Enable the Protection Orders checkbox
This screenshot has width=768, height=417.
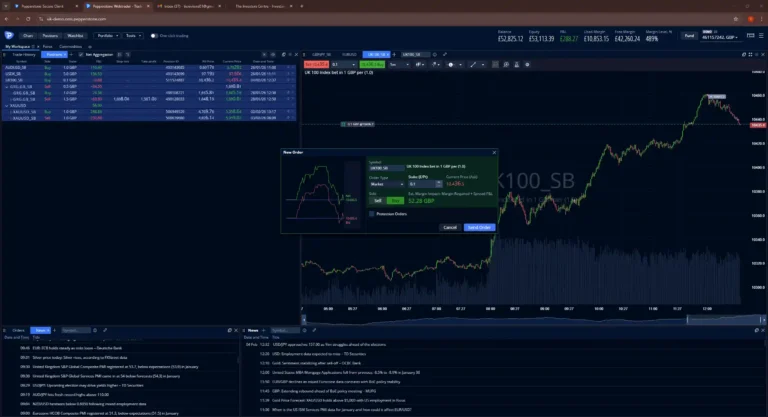click(372, 214)
